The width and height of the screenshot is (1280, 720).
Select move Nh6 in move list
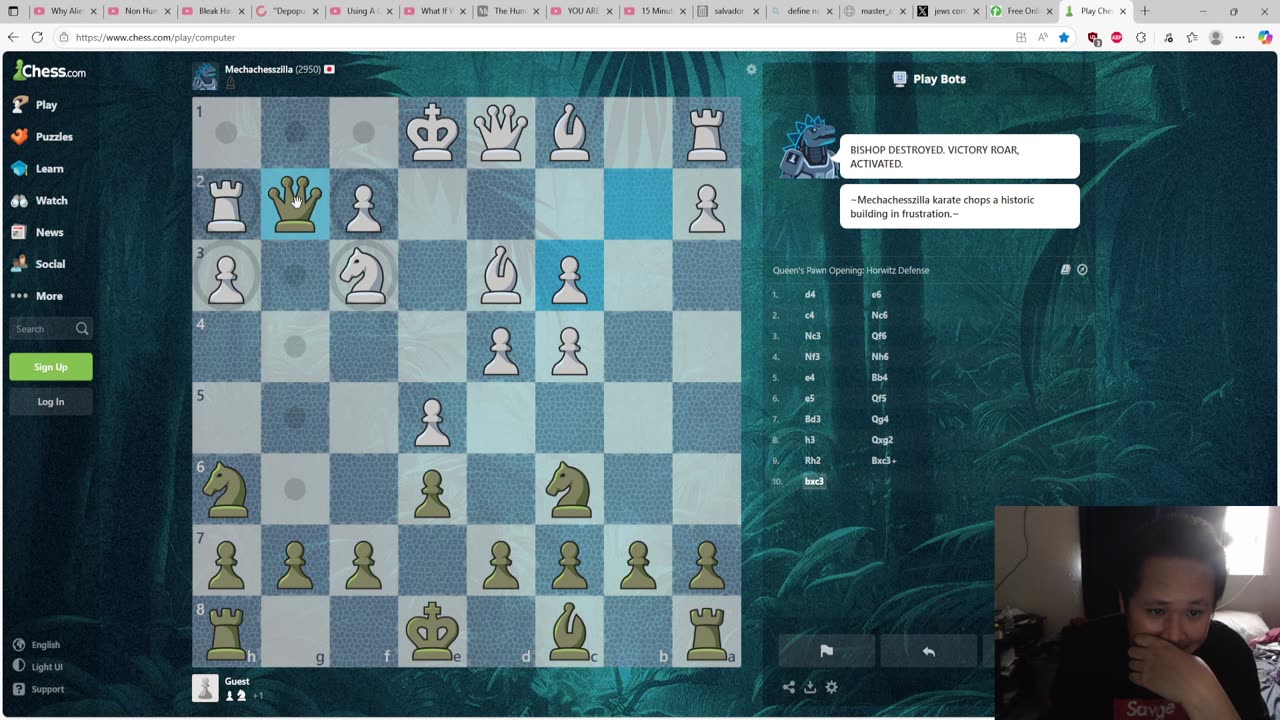880,357
